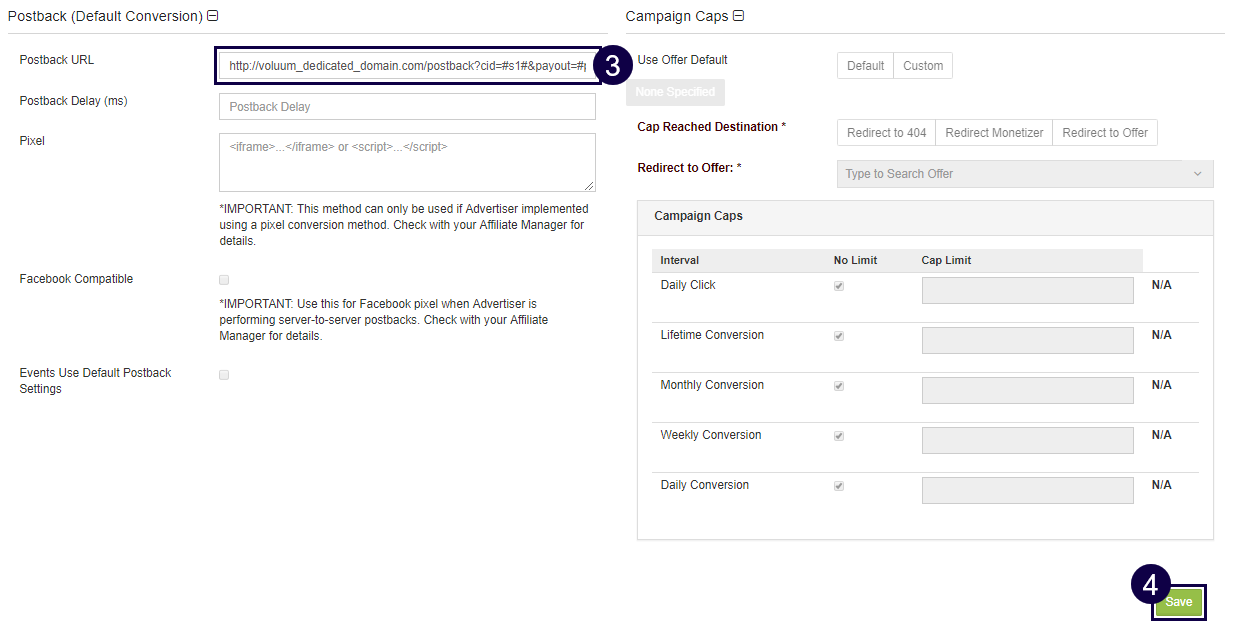The height and width of the screenshot is (627, 1233).
Task: Enable the Facebook Compatible checkbox
Action: pyautogui.click(x=224, y=280)
